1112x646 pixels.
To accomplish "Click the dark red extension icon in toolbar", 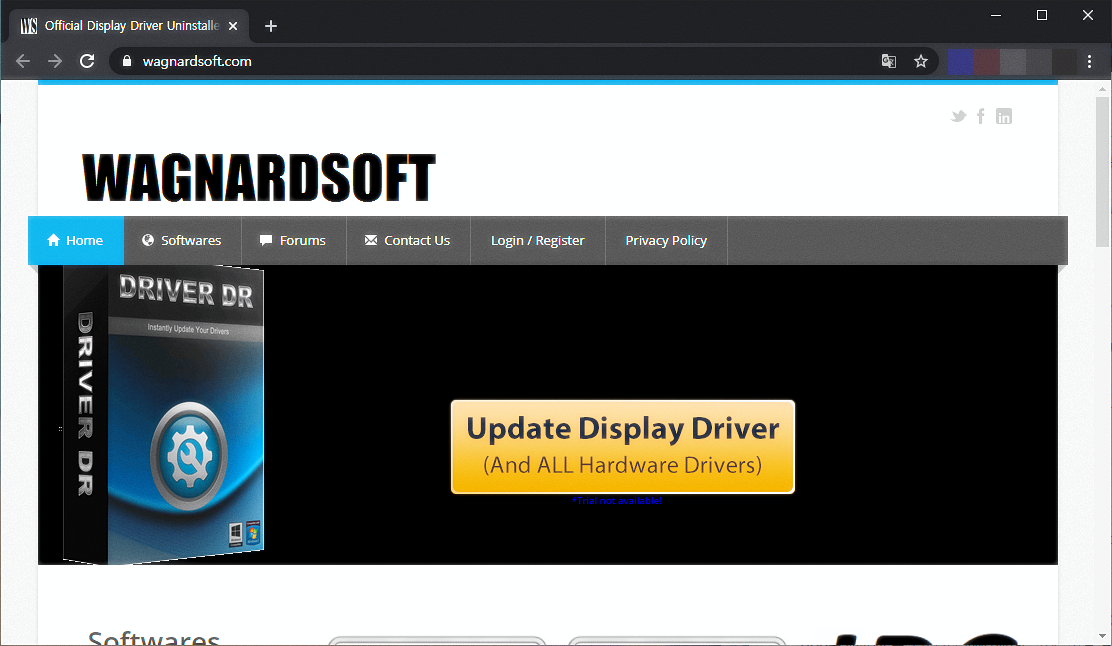I will click(x=986, y=62).
